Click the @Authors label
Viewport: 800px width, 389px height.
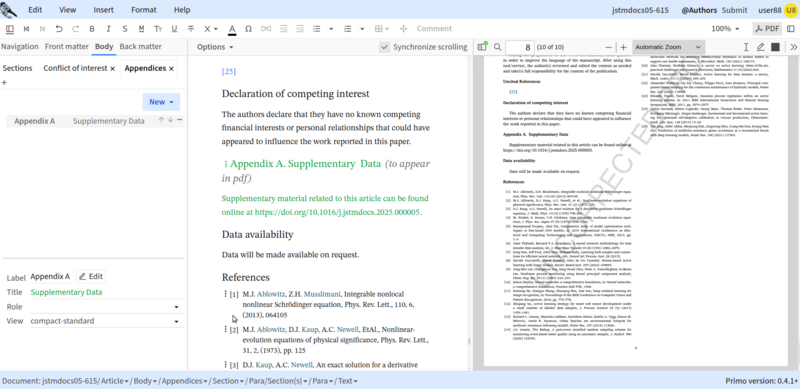point(699,10)
